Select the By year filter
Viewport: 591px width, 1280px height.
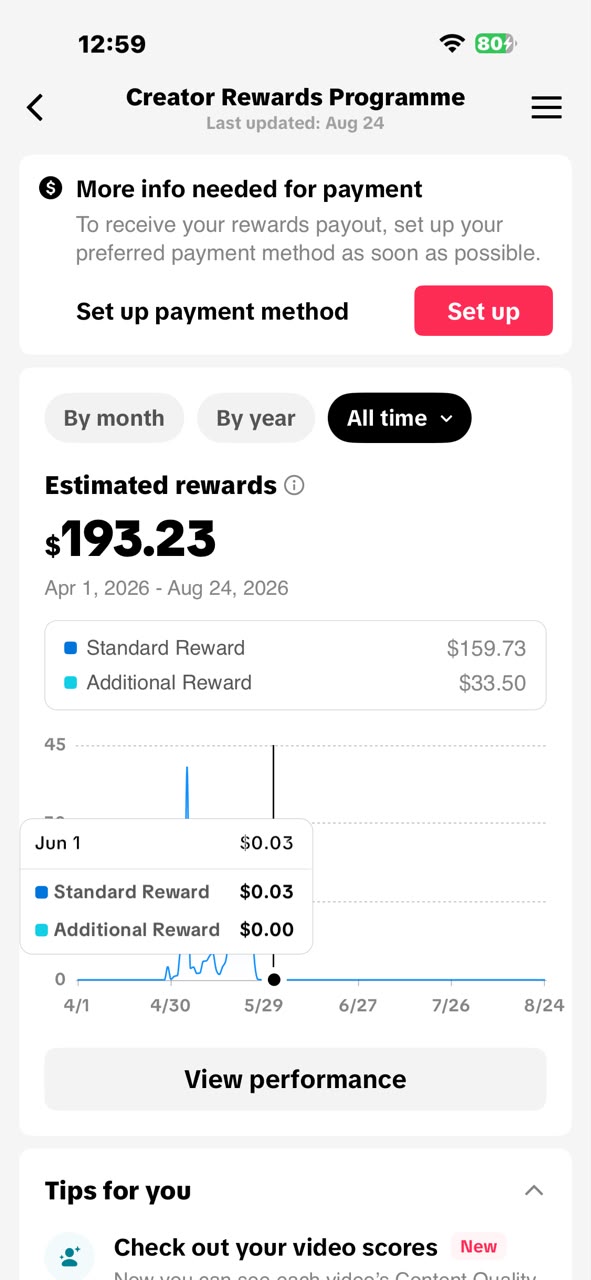[x=256, y=418]
